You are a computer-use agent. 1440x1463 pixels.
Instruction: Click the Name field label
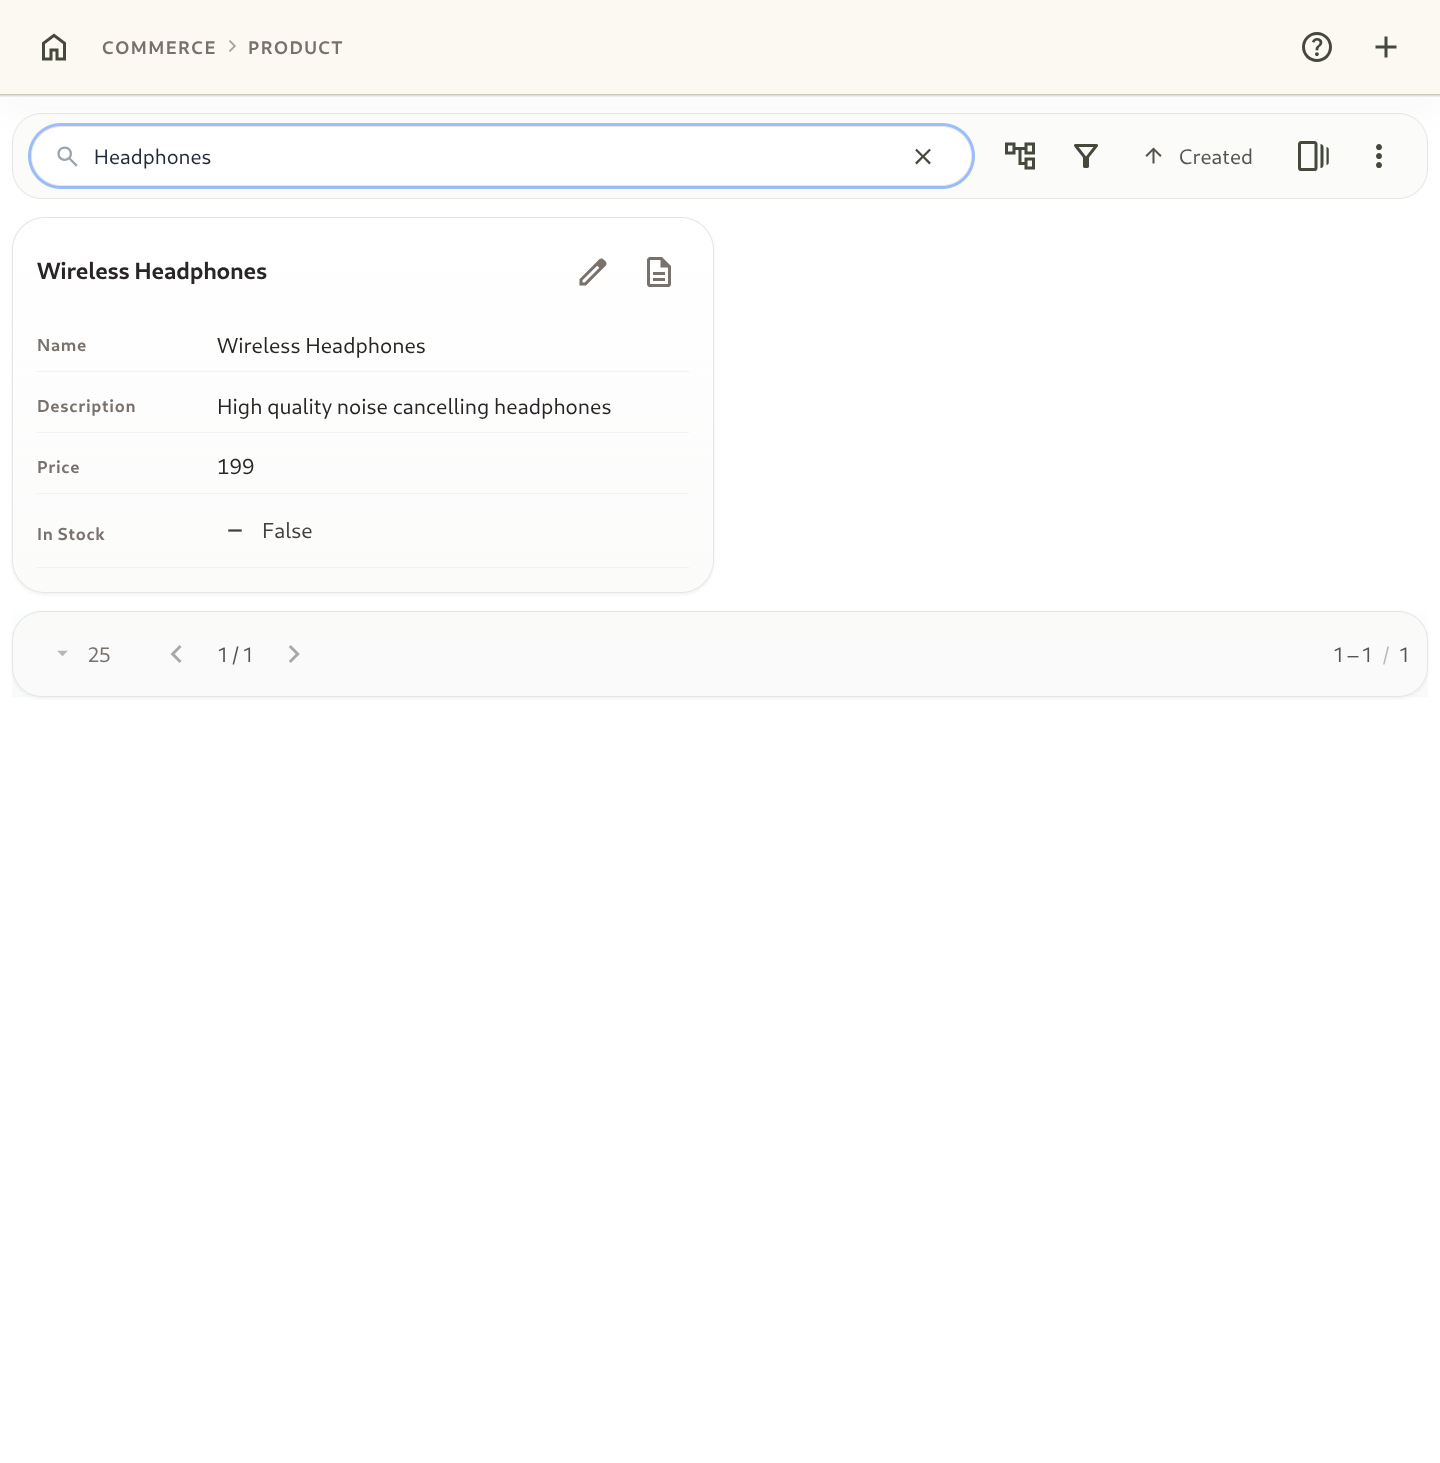pos(62,345)
